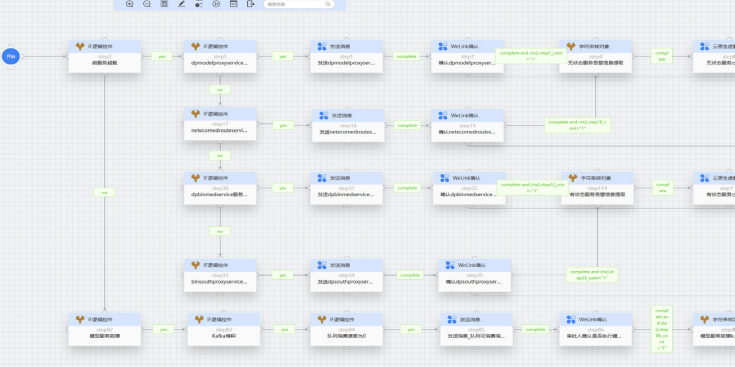Image resolution: width=735 pixels, height=367 pixels.
Task: Select the 'no' label below step30
Action: point(220,231)
